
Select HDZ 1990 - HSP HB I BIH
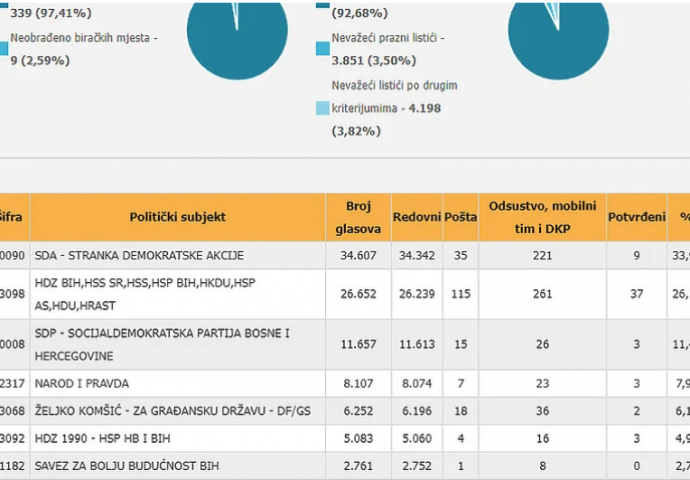click(104, 438)
